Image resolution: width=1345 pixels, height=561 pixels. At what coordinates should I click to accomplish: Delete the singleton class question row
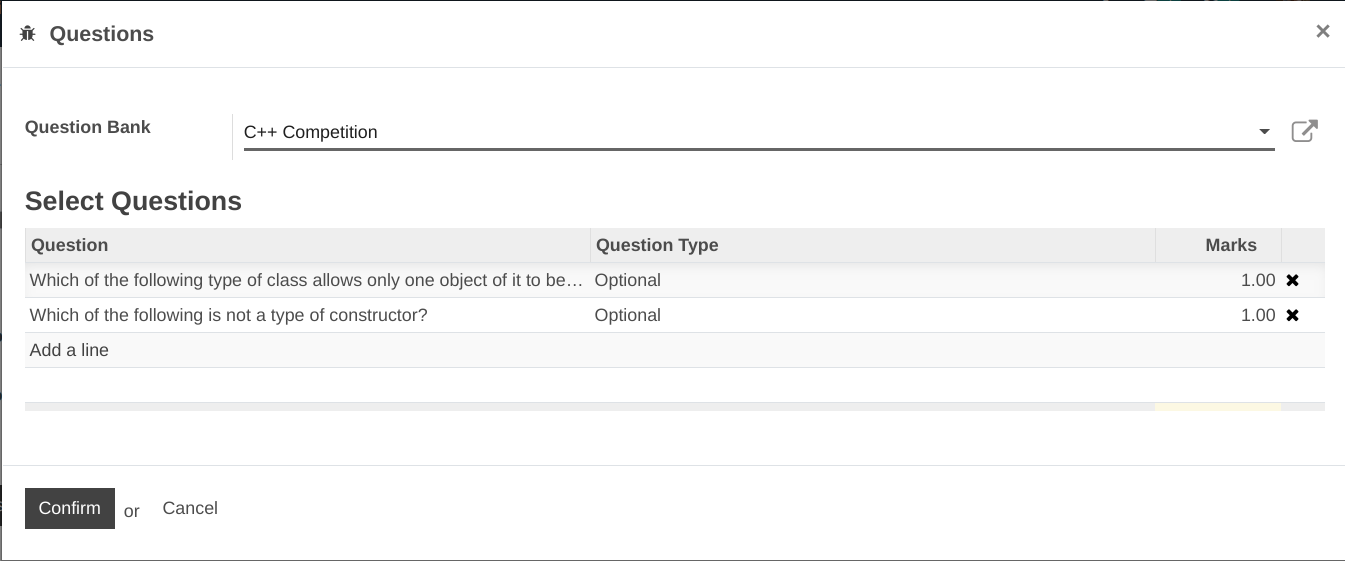(1292, 281)
